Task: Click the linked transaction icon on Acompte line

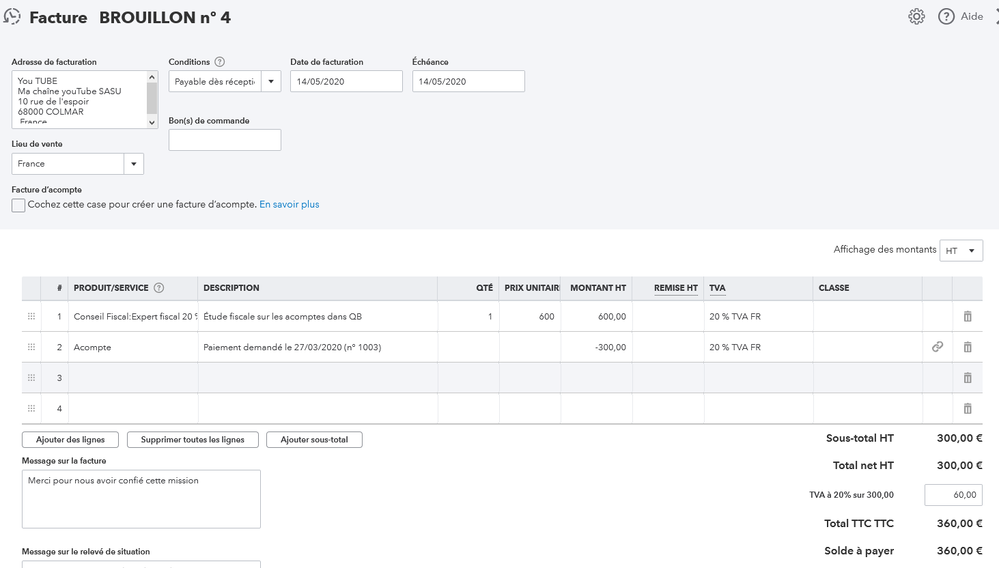Action: click(937, 347)
